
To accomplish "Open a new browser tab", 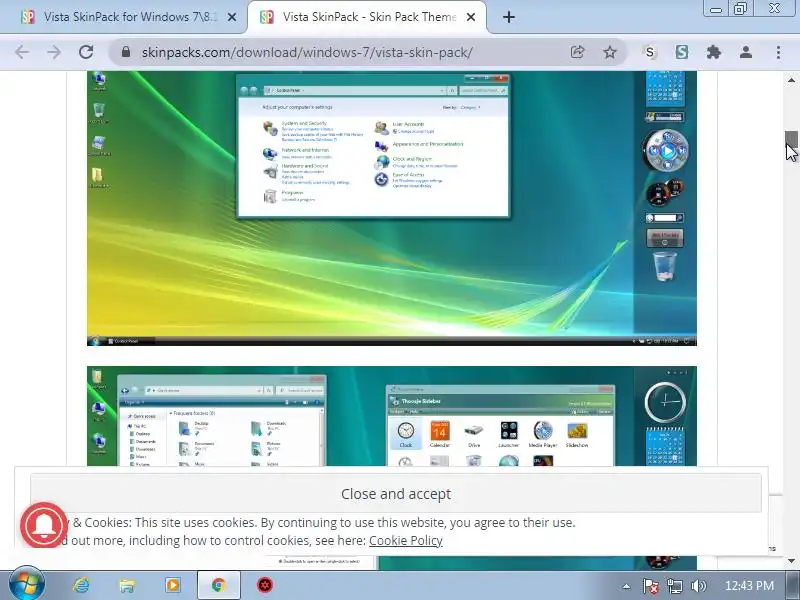I will coord(509,17).
